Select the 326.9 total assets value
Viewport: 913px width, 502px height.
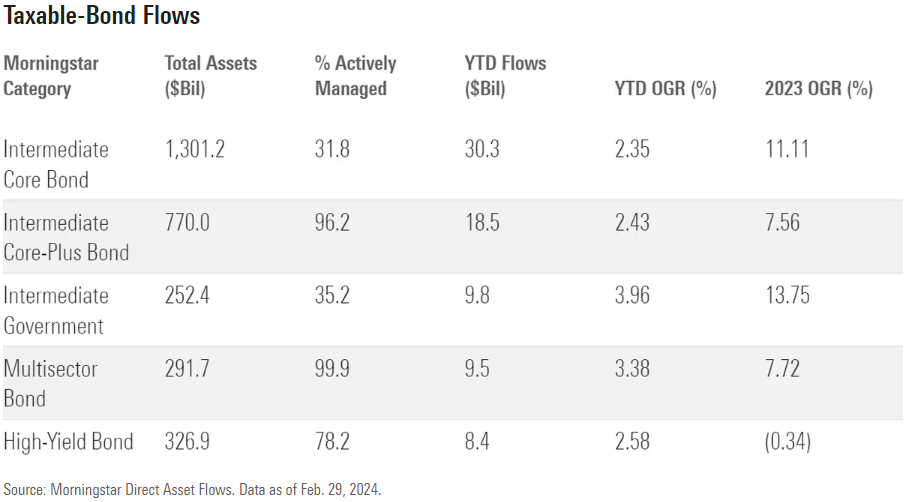[x=186, y=442]
